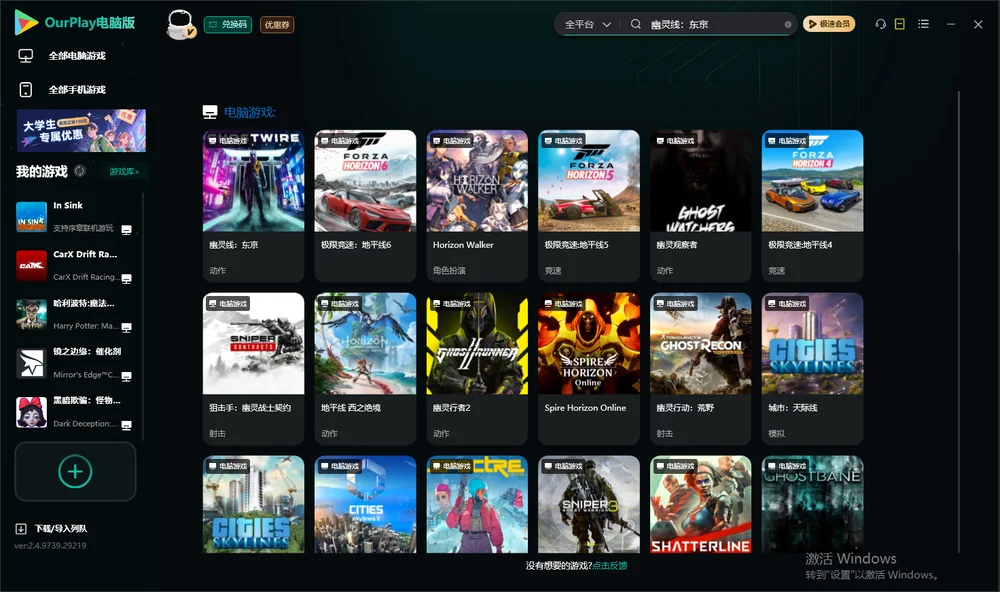Click the 极速会员 membership button
This screenshot has height=592, width=1000.
(x=829, y=24)
